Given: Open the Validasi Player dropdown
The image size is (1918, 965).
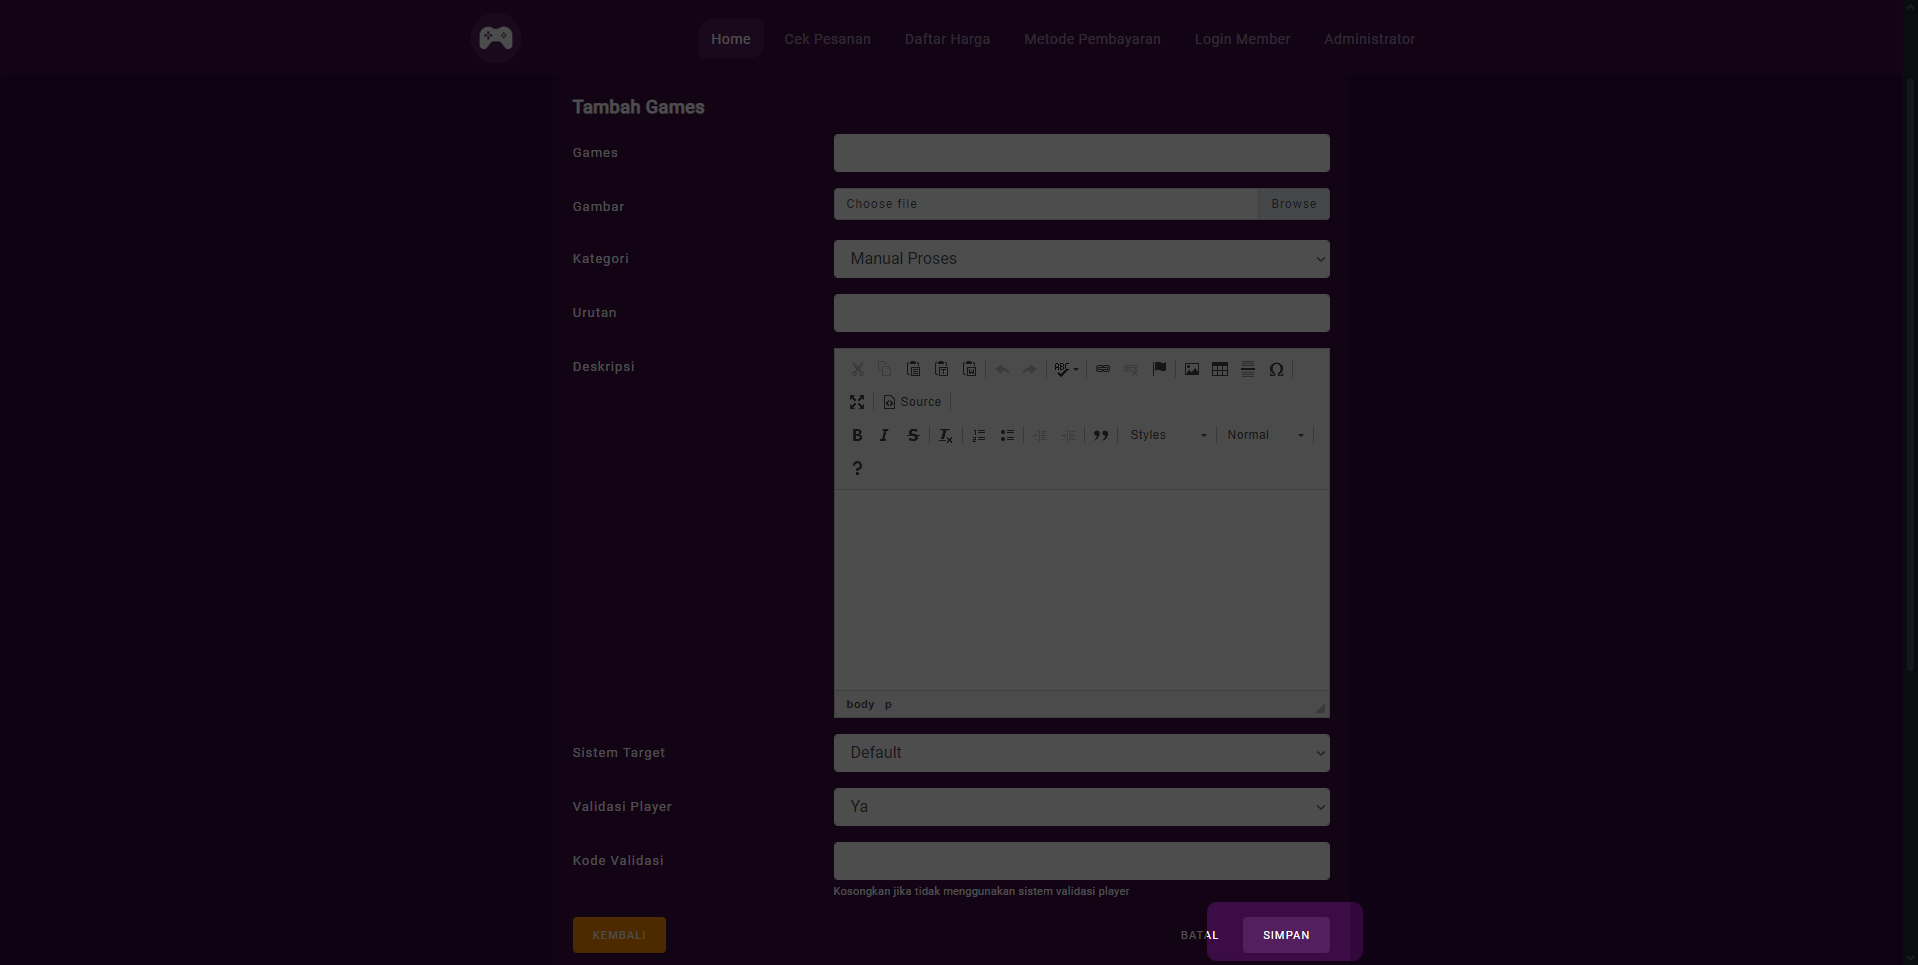Looking at the screenshot, I should pos(1081,807).
